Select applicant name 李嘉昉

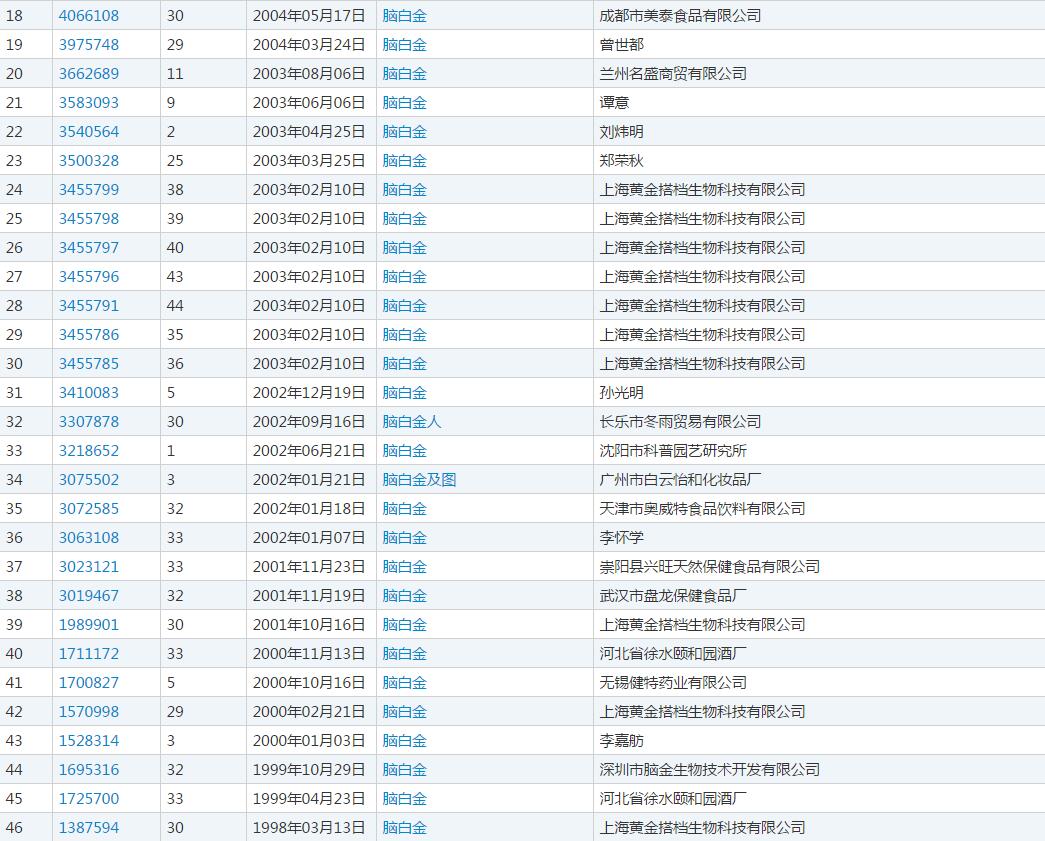point(621,740)
